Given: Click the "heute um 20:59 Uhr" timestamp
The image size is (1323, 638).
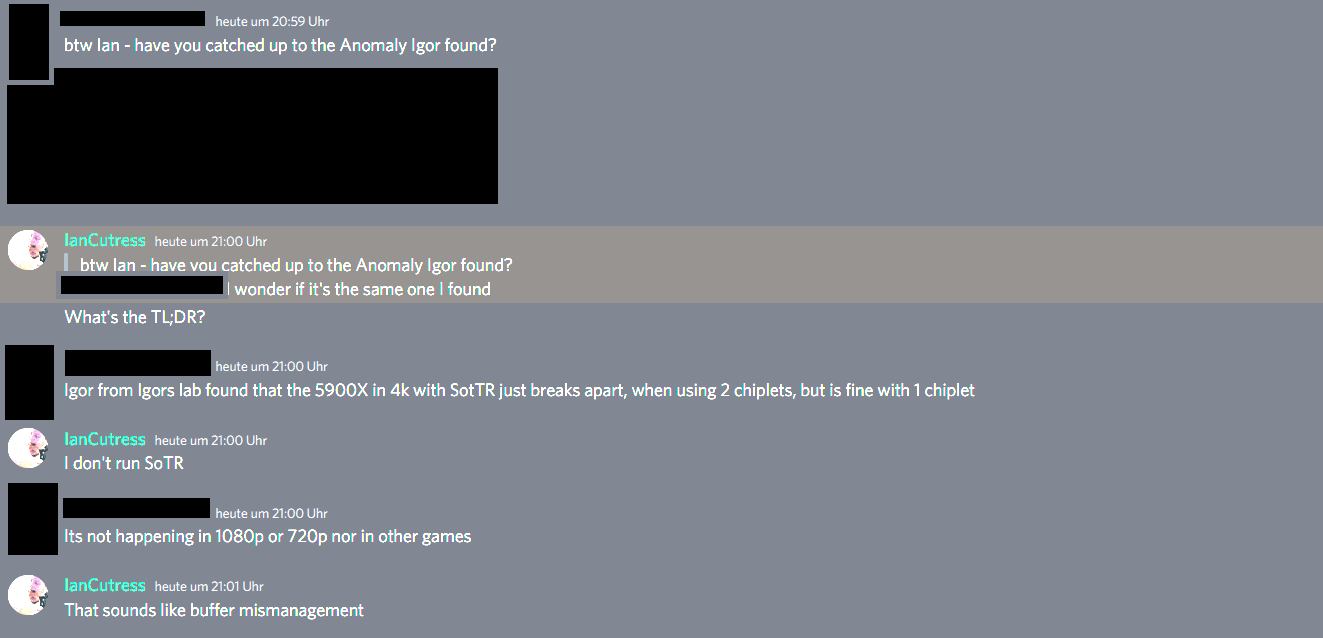Looking at the screenshot, I should pos(272,21).
